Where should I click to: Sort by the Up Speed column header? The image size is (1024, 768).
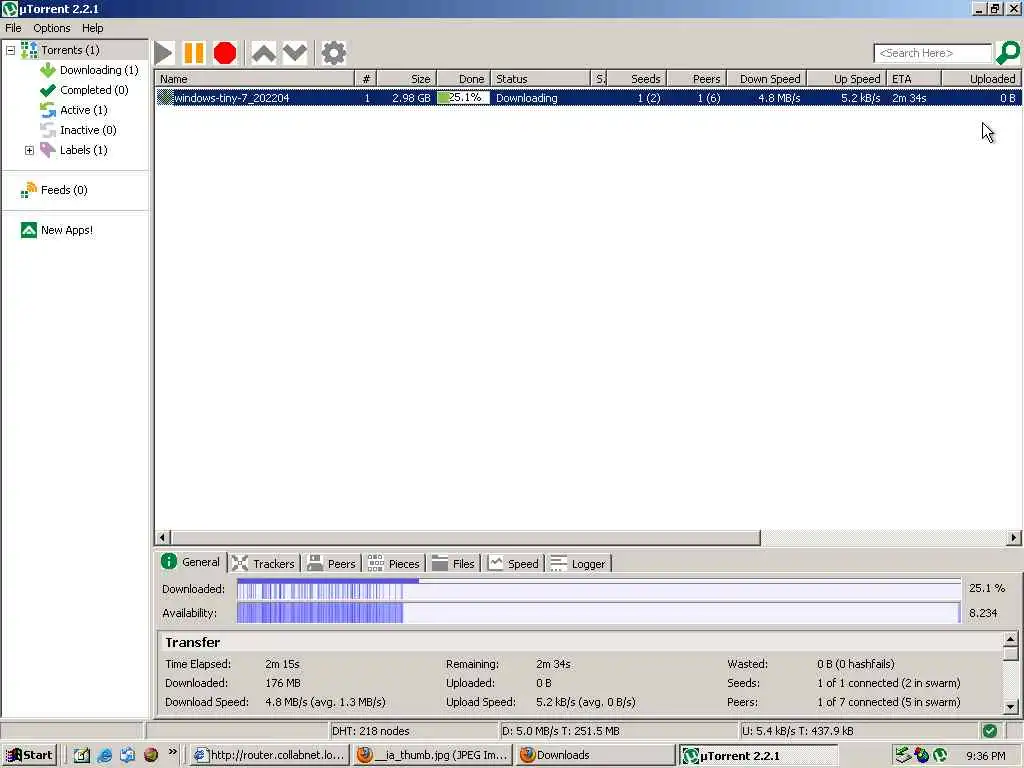click(x=847, y=78)
